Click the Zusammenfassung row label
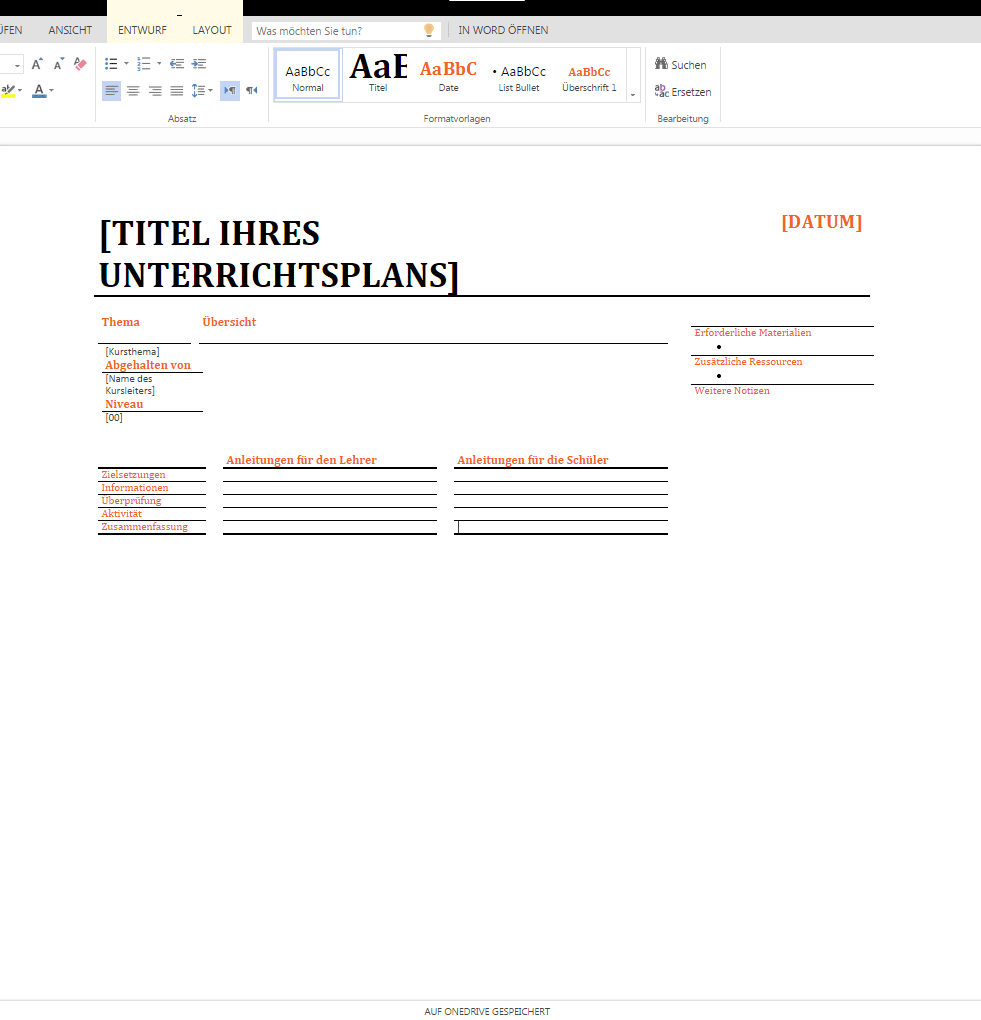Image resolution: width=981 pixels, height=1020 pixels. click(x=144, y=527)
